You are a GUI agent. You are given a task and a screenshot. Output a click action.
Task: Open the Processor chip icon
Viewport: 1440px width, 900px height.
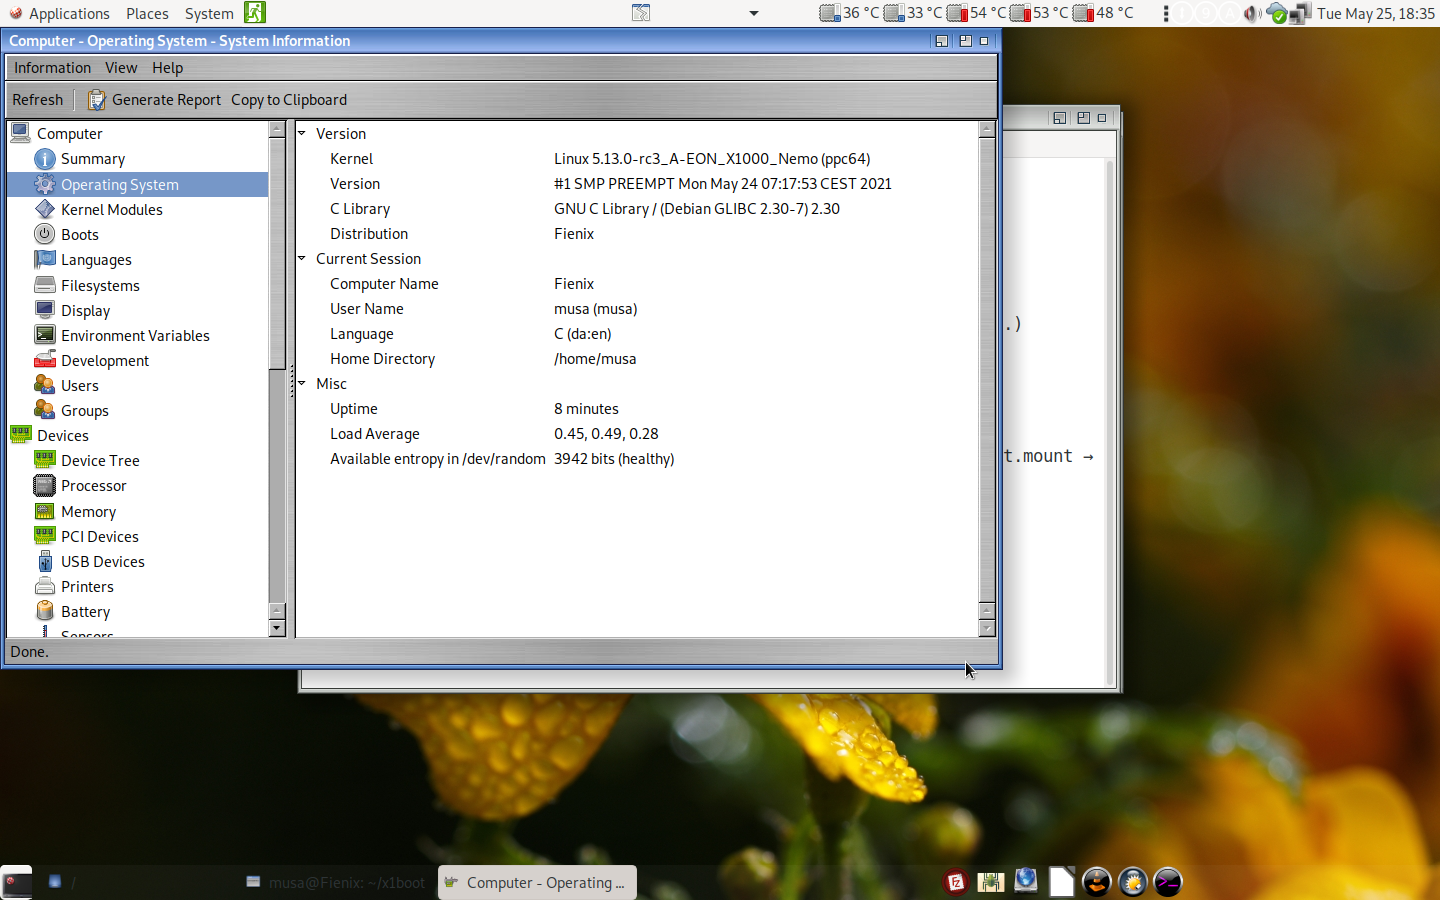(x=45, y=486)
